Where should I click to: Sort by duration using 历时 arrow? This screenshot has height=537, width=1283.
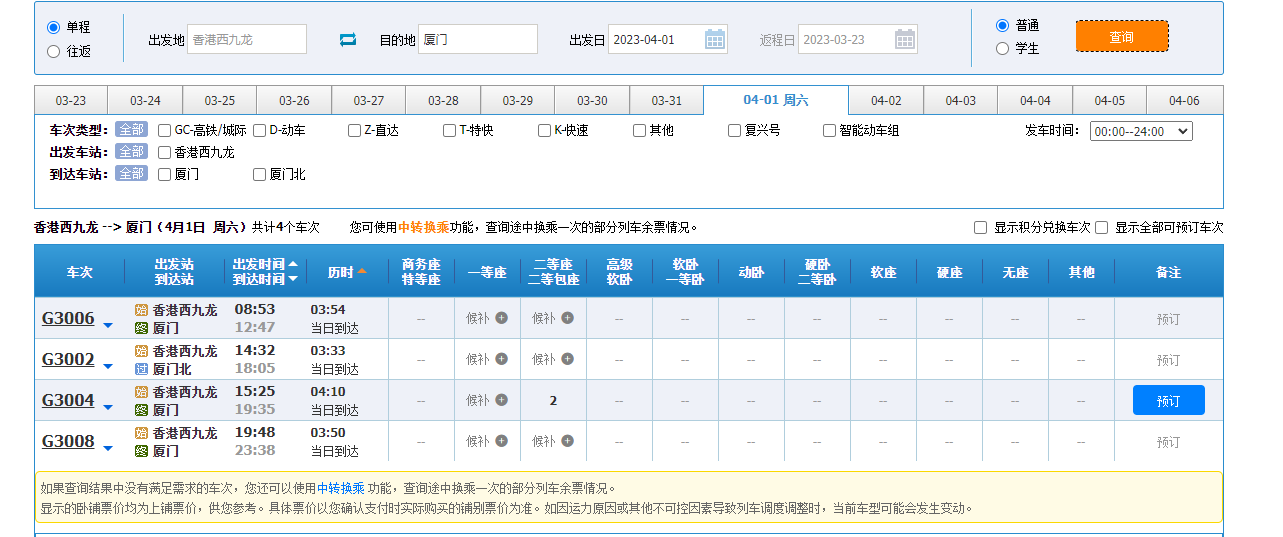click(x=362, y=271)
